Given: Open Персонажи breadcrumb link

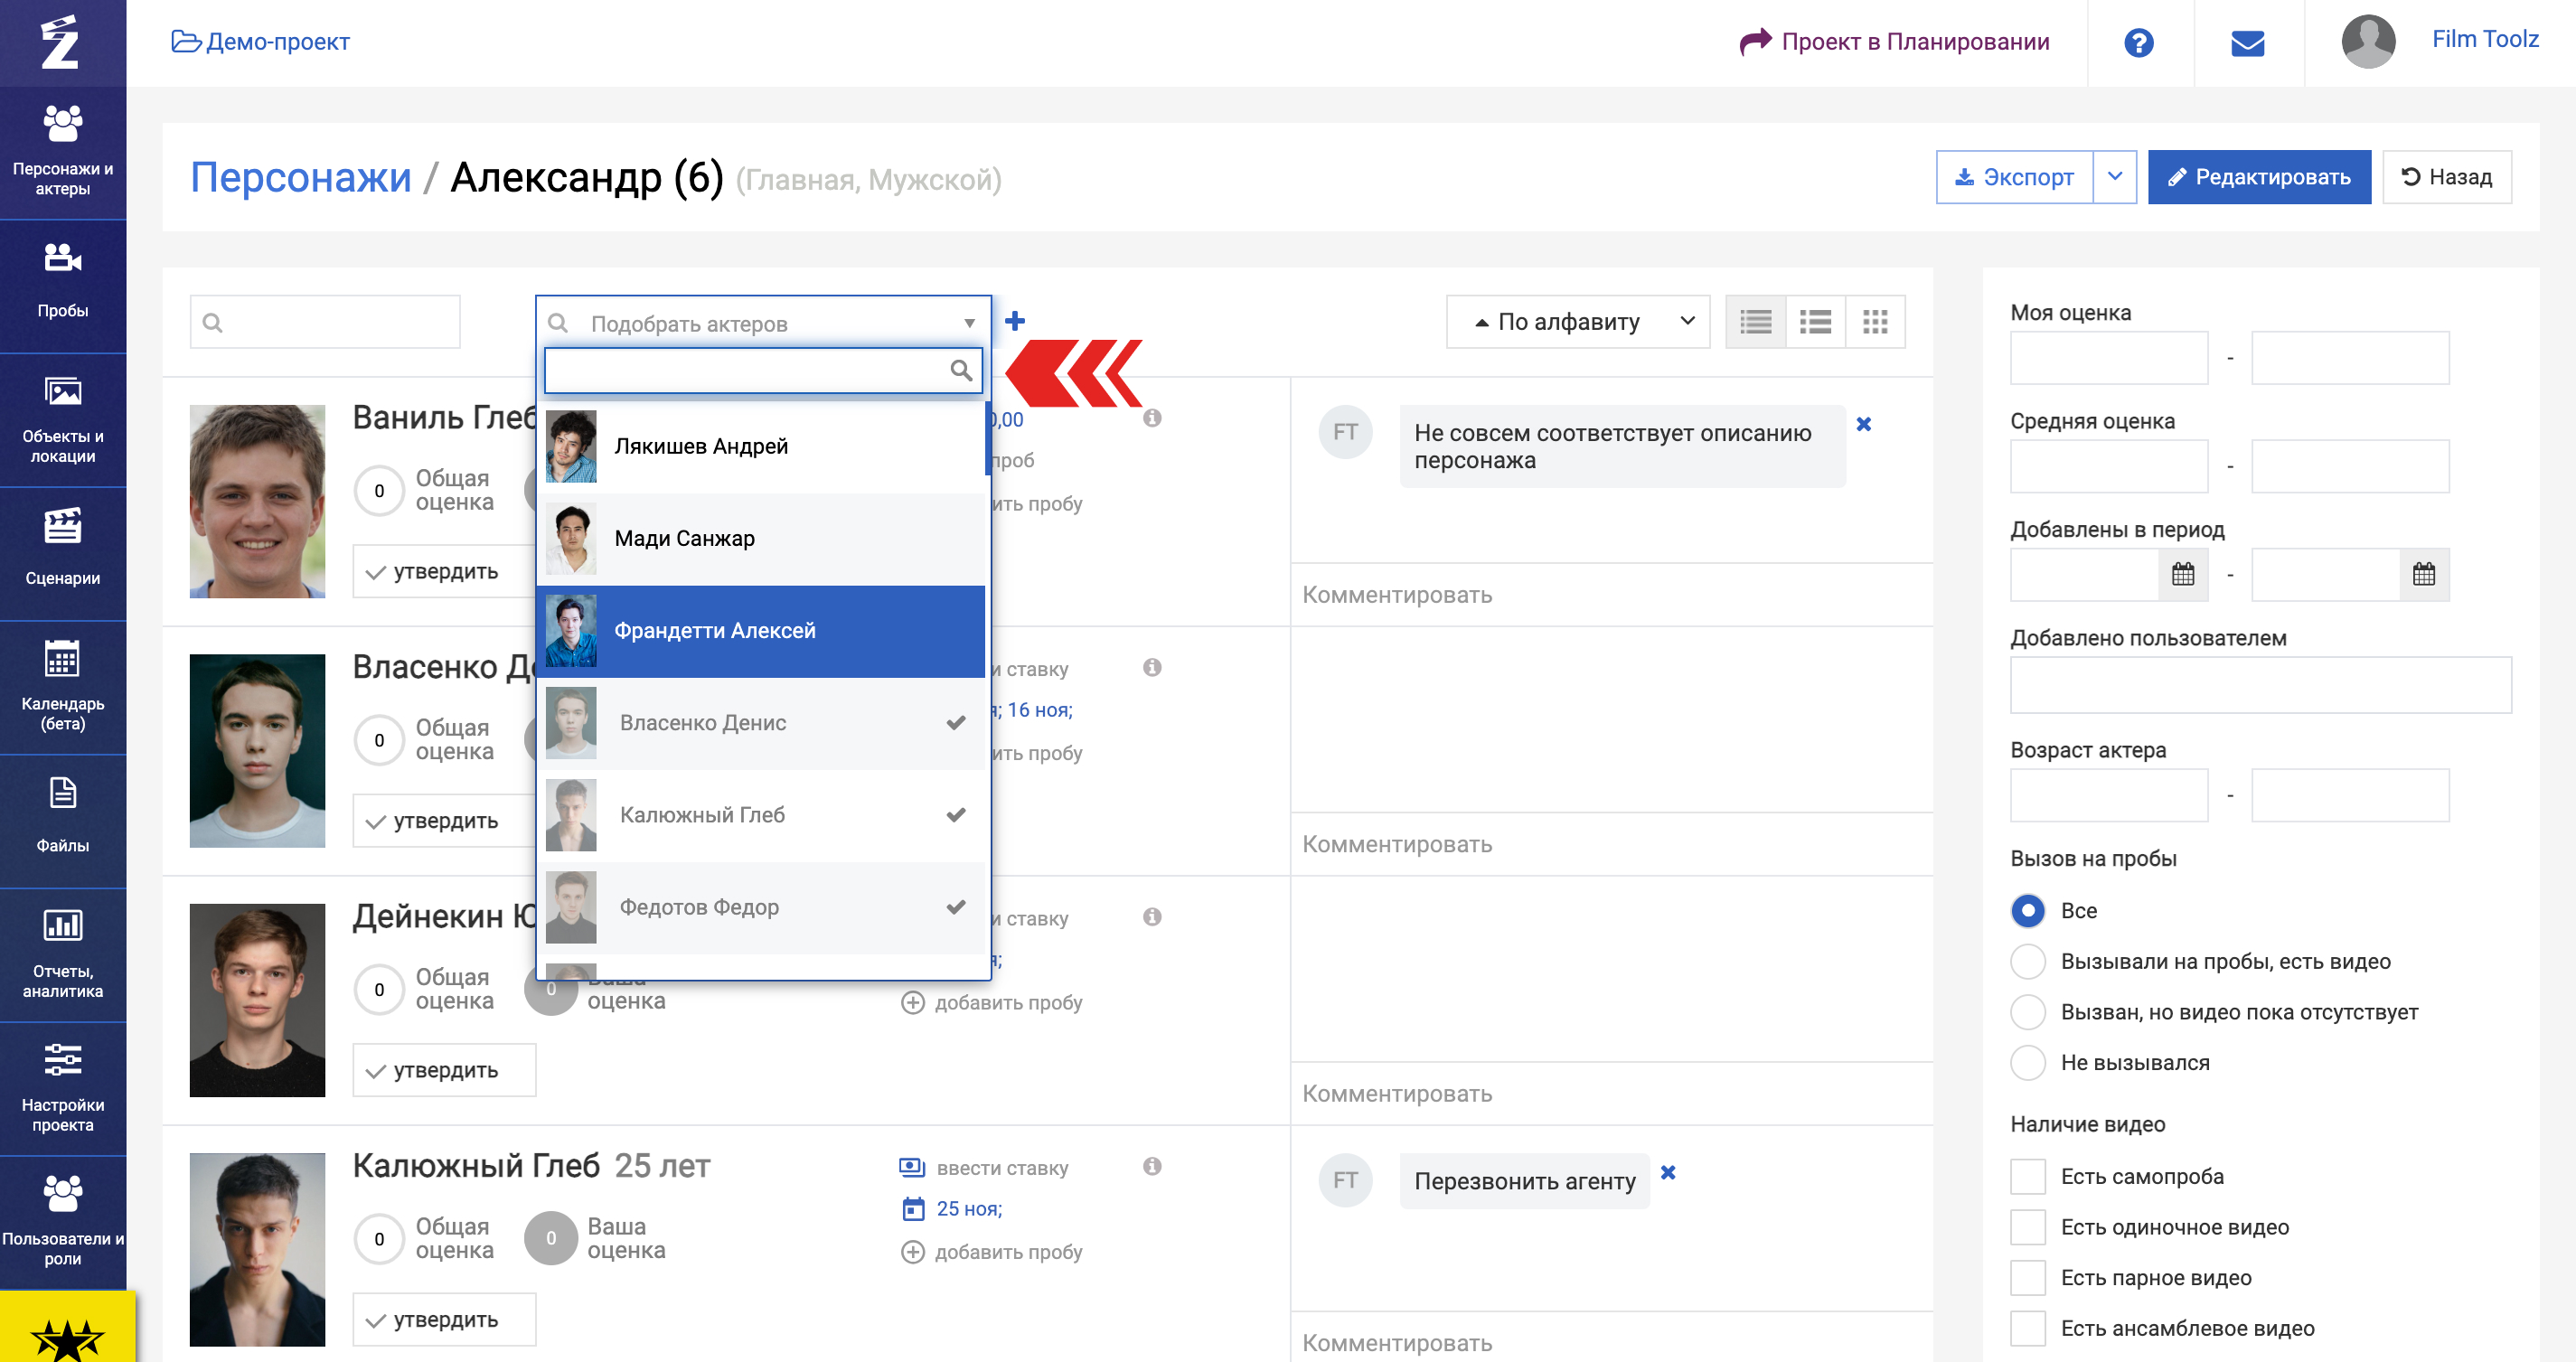Looking at the screenshot, I should click(301, 178).
